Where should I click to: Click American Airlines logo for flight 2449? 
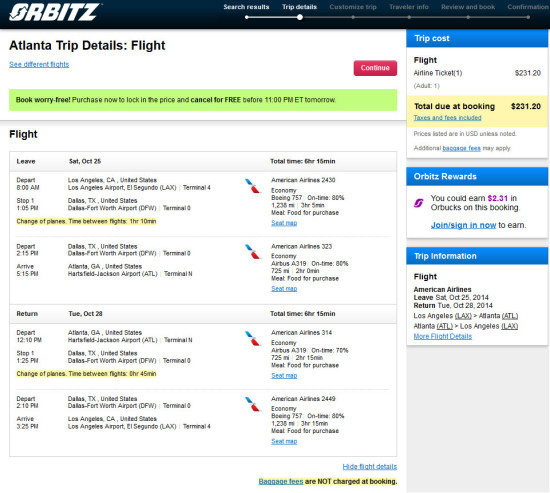coord(253,404)
